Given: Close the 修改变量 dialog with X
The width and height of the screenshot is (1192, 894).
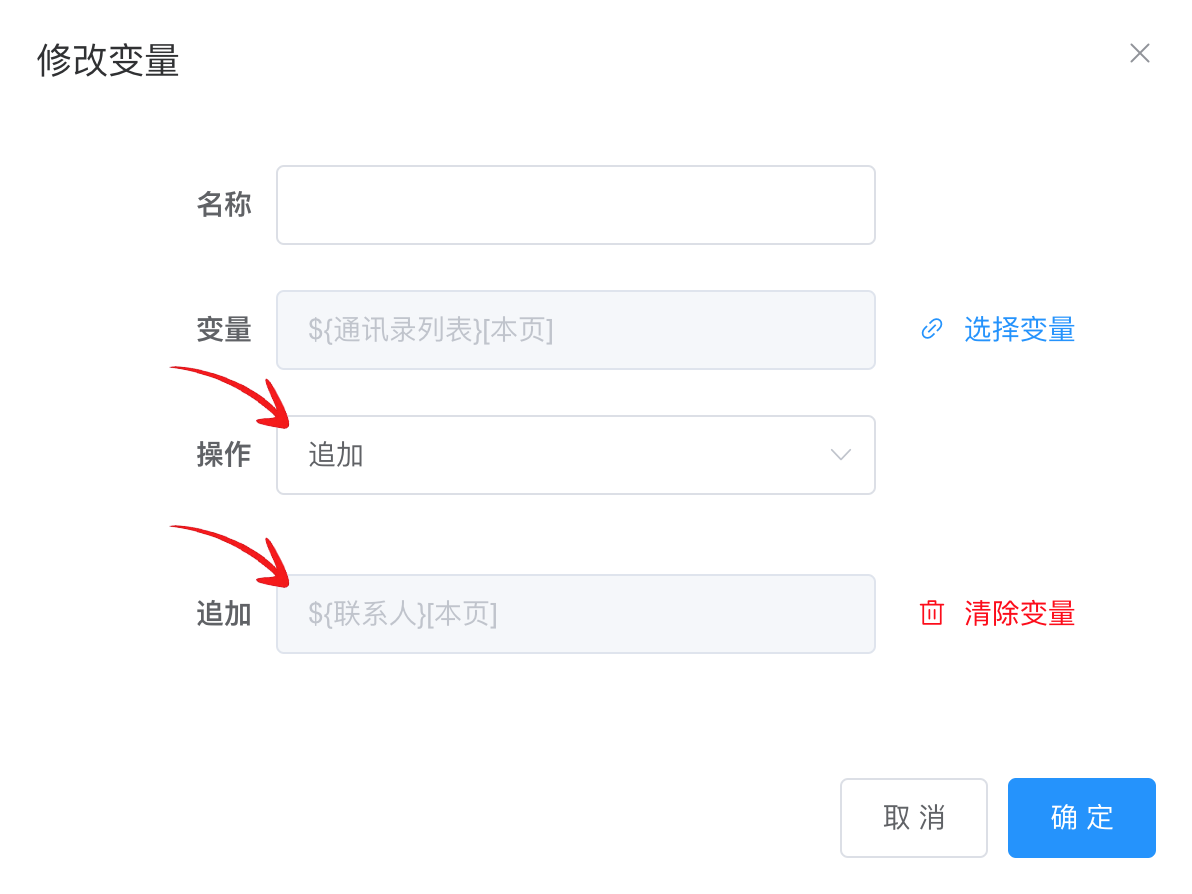Looking at the screenshot, I should point(1140,53).
